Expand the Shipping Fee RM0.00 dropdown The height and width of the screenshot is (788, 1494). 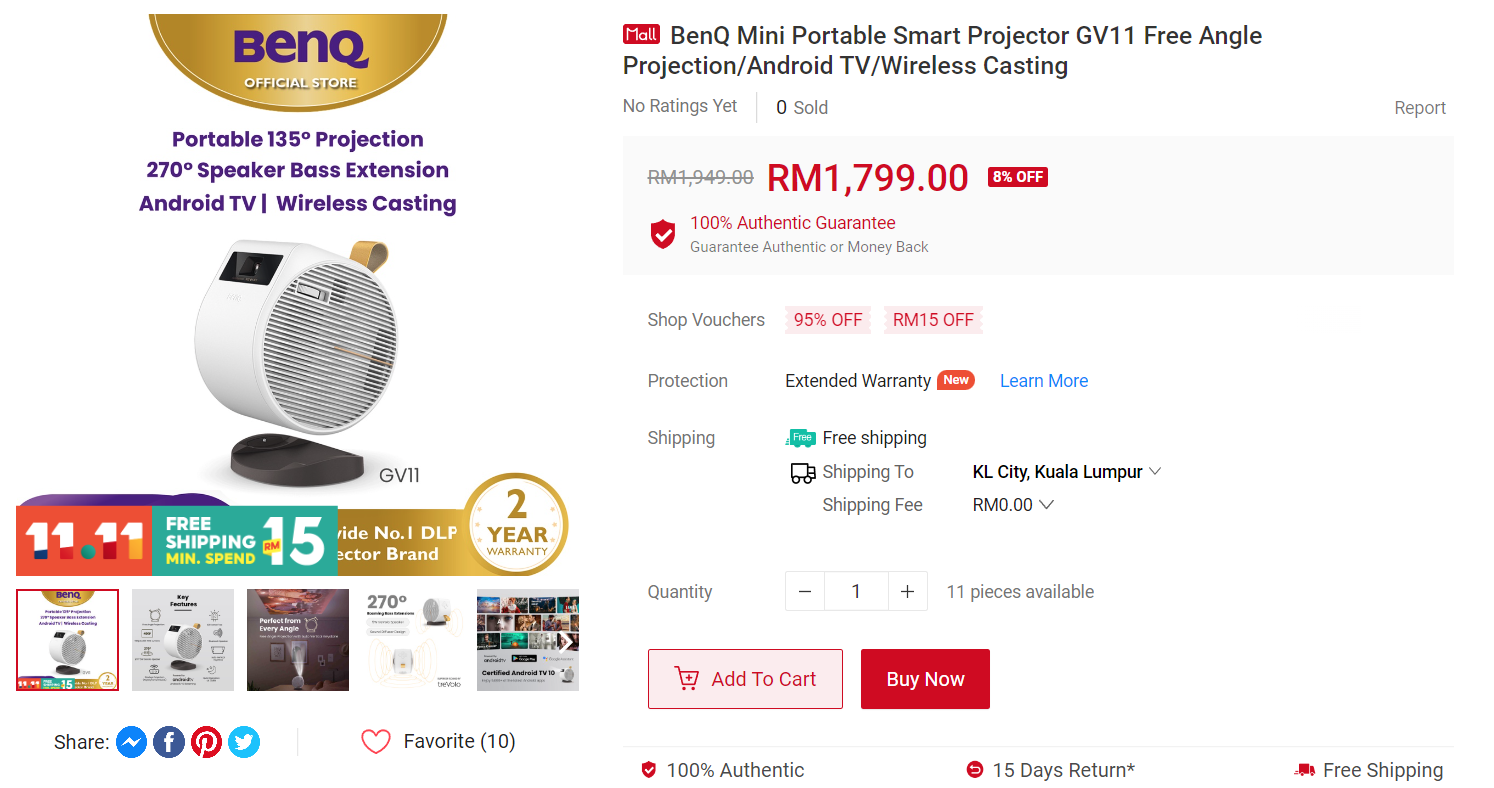(1013, 505)
